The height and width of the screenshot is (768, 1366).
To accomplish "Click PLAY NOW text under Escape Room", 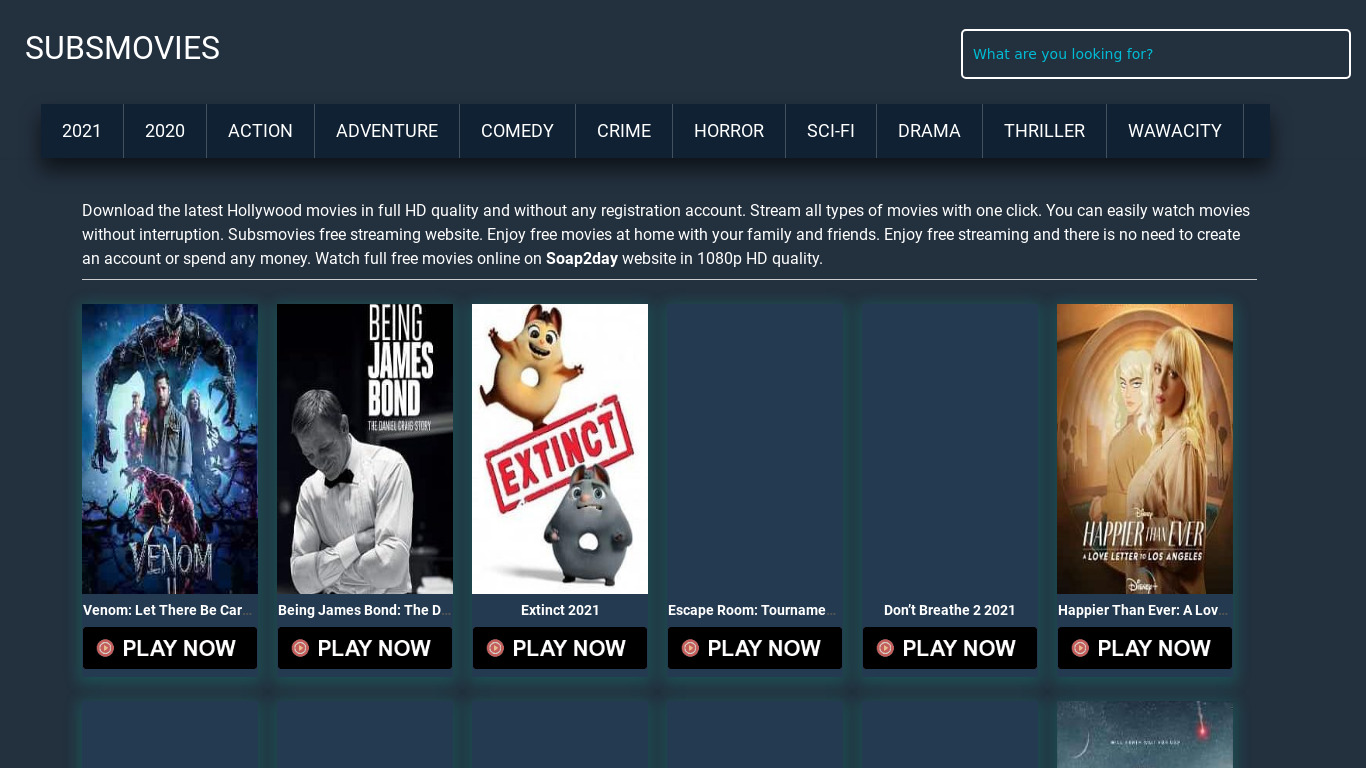I will (764, 648).
